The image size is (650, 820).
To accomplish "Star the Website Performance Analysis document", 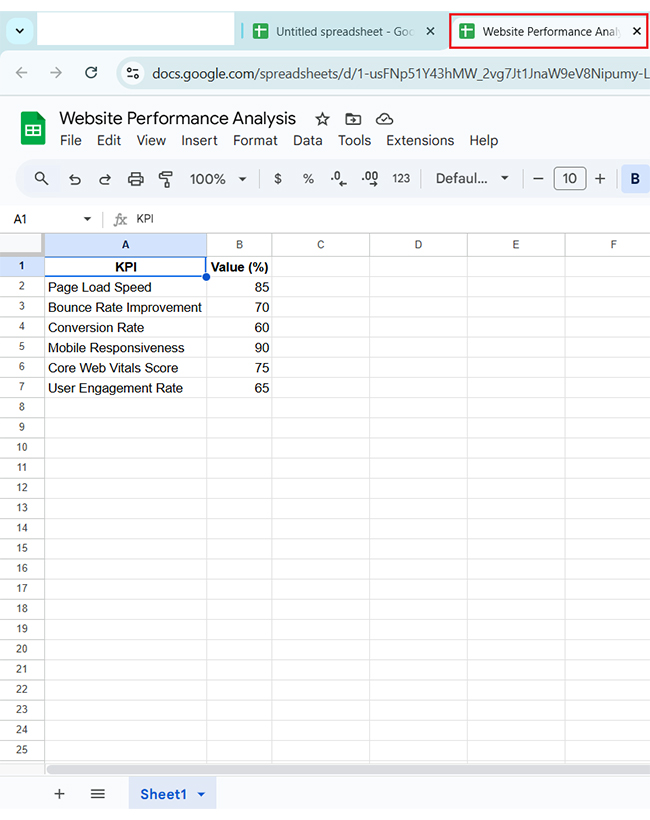I will [x=322, y=119].
